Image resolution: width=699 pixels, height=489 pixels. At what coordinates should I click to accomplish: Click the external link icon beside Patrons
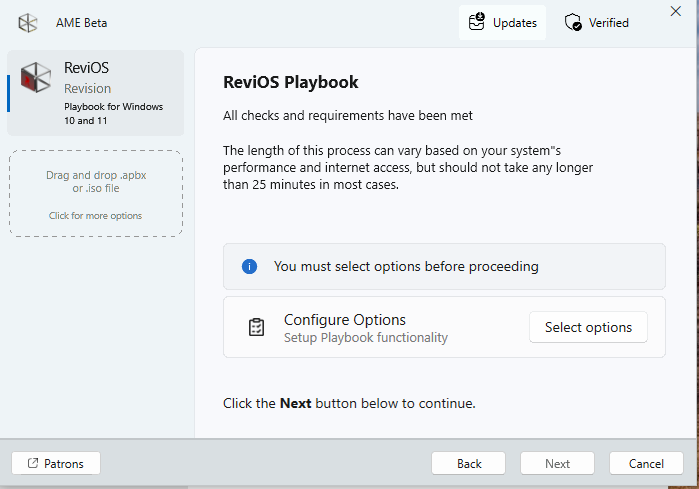click(x=33, y=463)
